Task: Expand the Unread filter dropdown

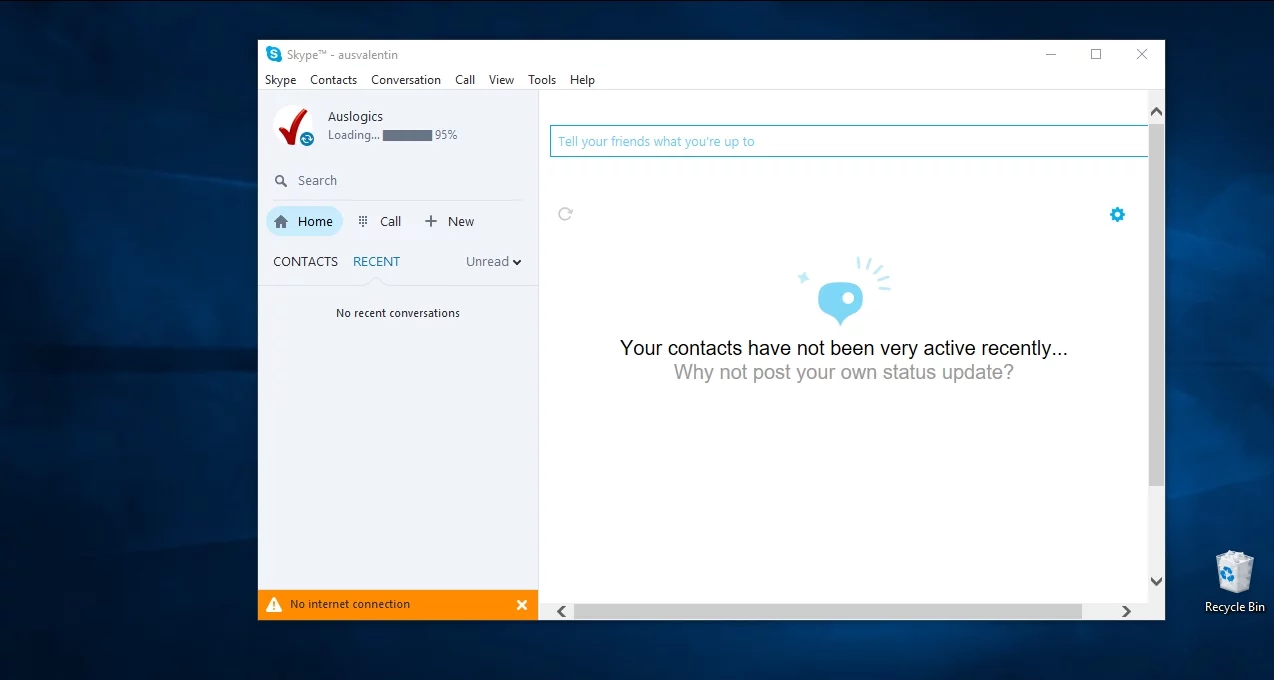Action: tap(494, 262)
